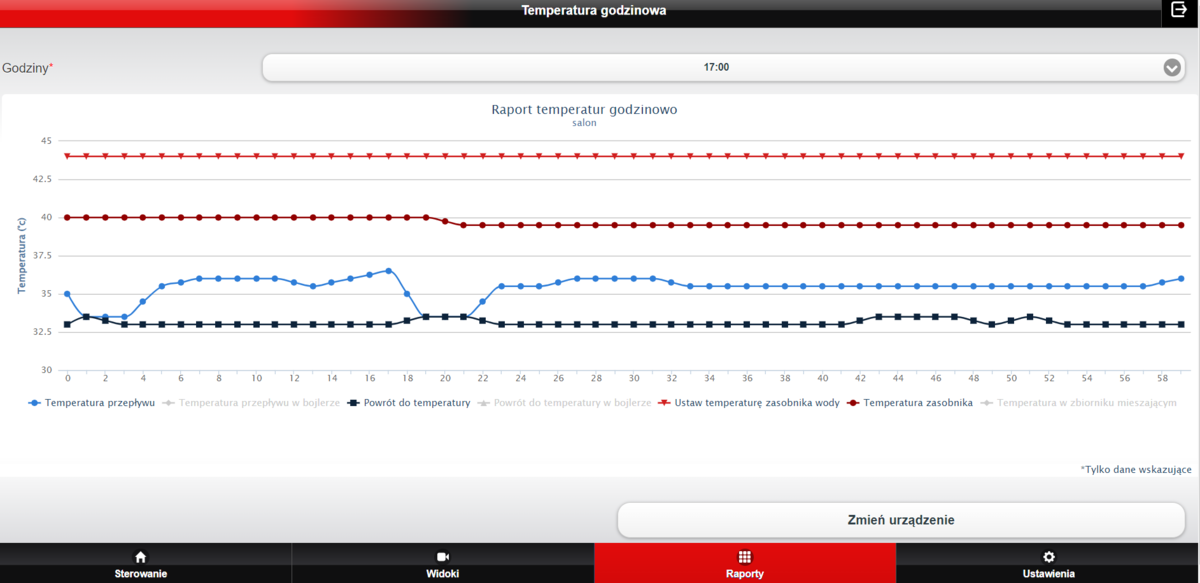Screen dimensions: 1200x583
Task: Open the Godziny dropdown arrow
Action: (x=1172, y=68)
